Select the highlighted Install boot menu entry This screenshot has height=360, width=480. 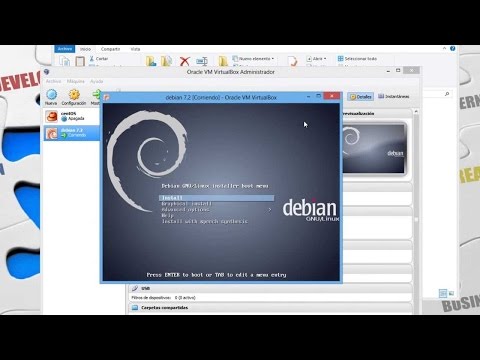(x=217, y=198)
